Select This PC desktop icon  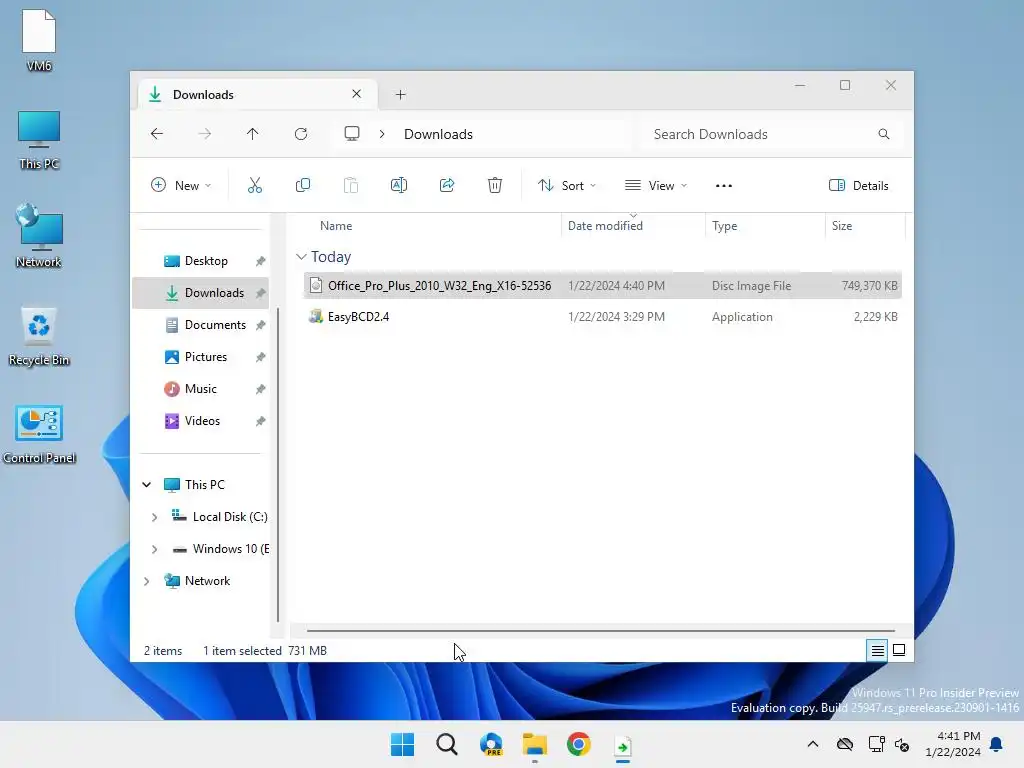(x=39, y=140)
